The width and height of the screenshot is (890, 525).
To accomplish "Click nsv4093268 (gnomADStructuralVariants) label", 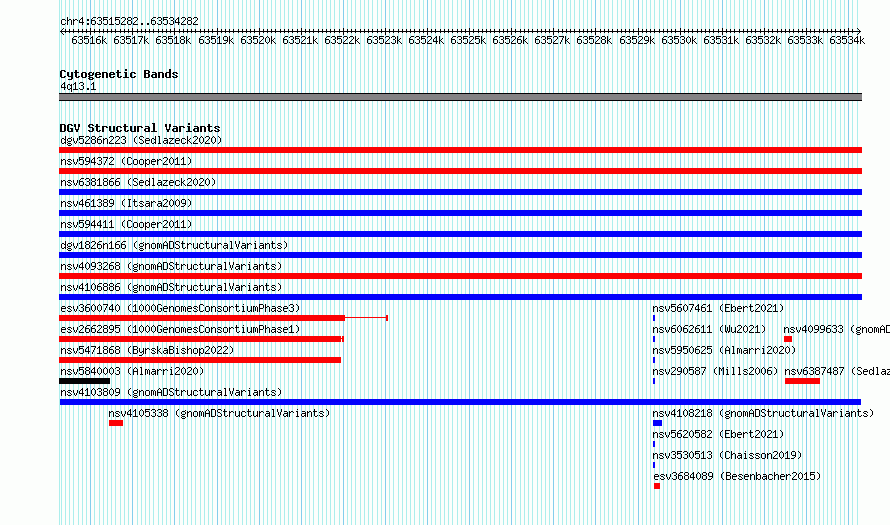I will (171, 266).
